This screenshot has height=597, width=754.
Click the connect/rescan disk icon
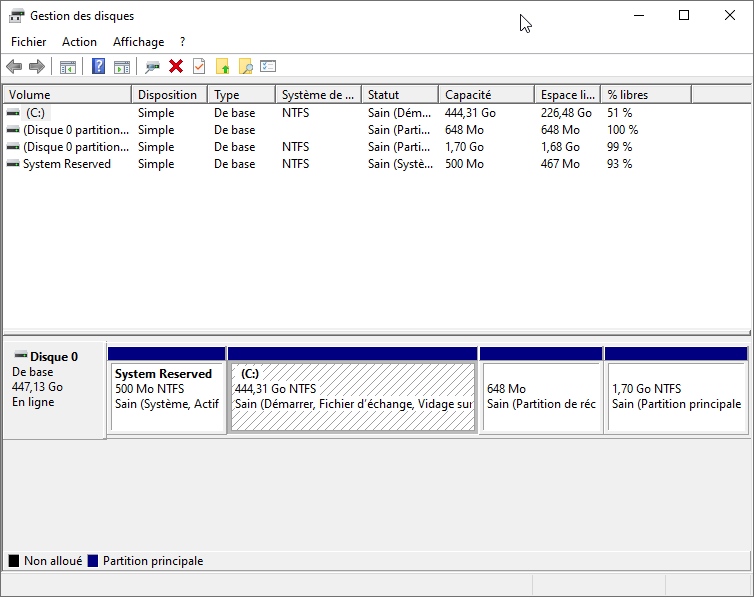click(x=152, y=67)
